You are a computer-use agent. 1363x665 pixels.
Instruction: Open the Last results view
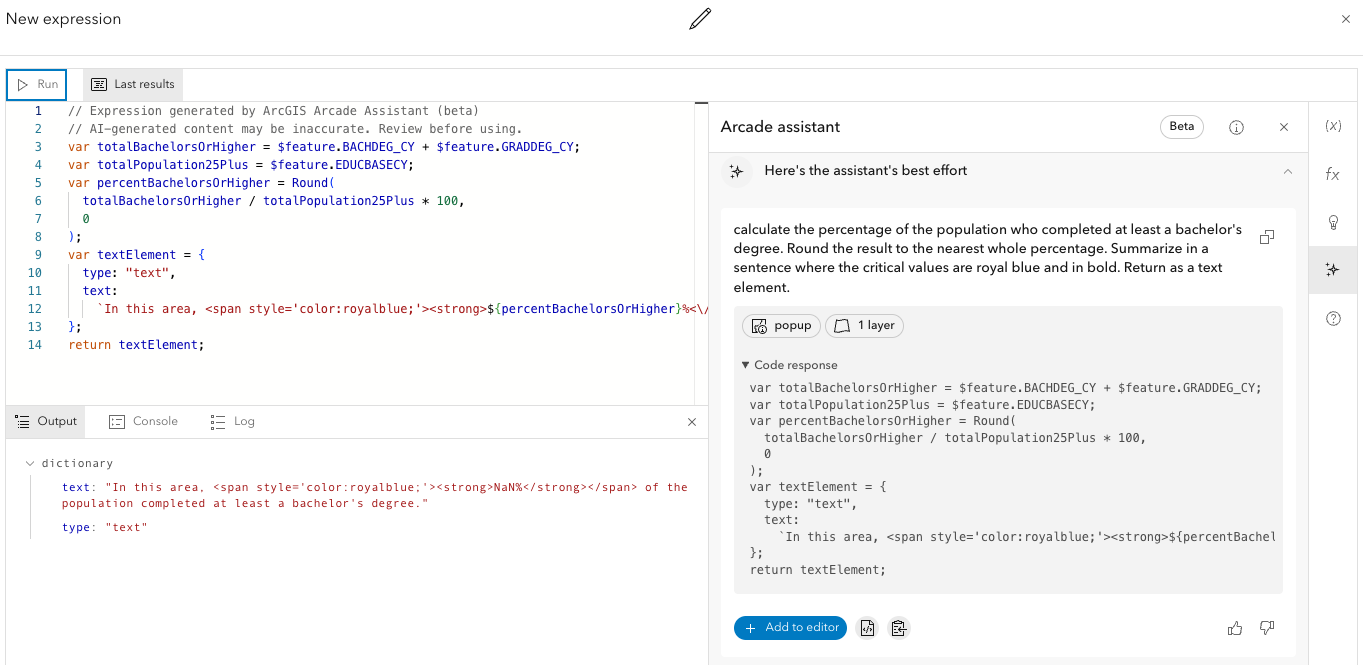pyautogui.click(x=133, y=85)
